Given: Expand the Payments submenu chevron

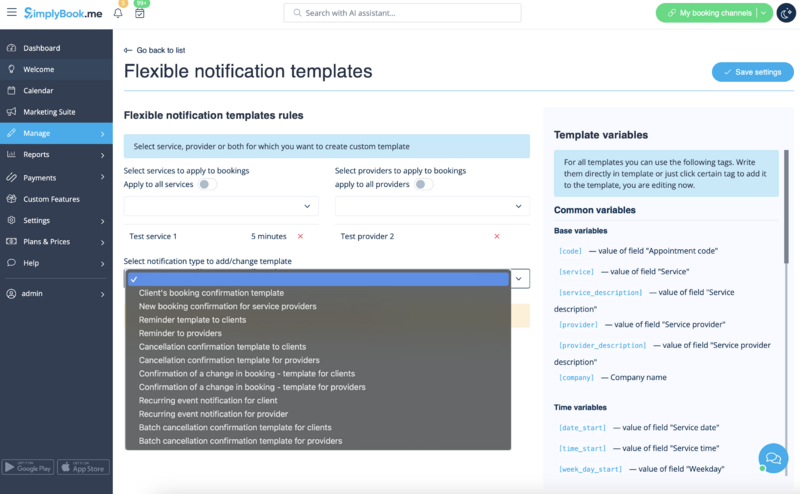Looking at the screenshot, I should (103, 177).
